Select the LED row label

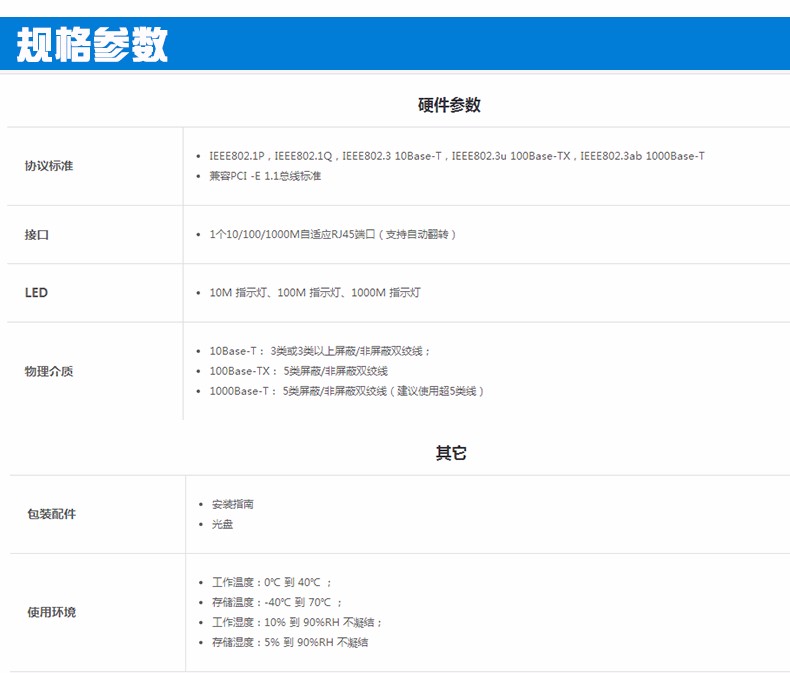[x=36, y=293]
